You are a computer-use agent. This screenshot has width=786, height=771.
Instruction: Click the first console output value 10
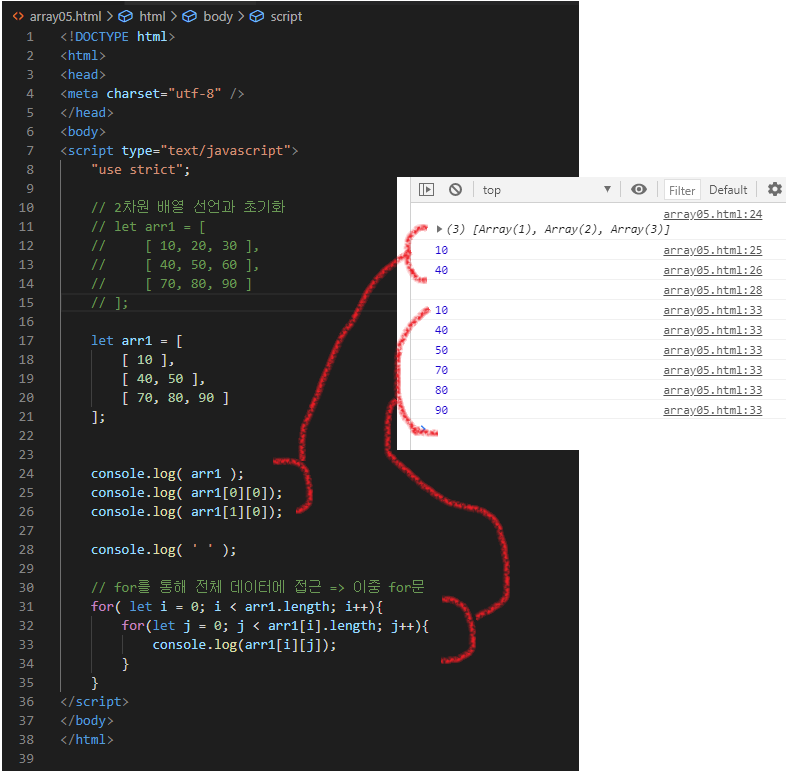pos(441,250)
